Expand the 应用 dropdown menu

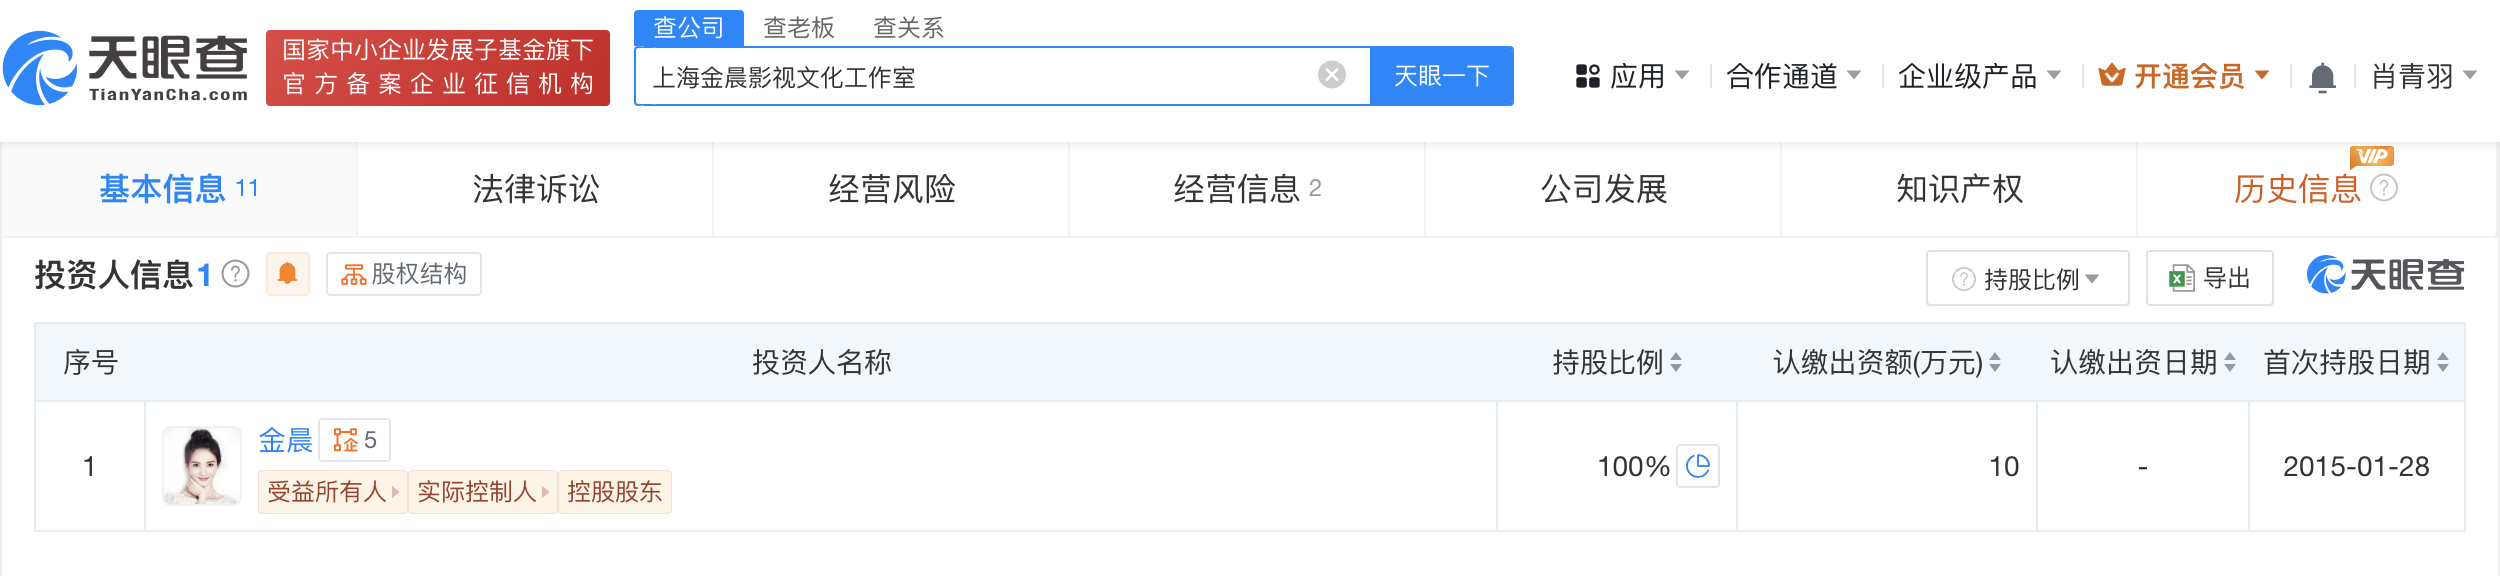click(1632, 76)
